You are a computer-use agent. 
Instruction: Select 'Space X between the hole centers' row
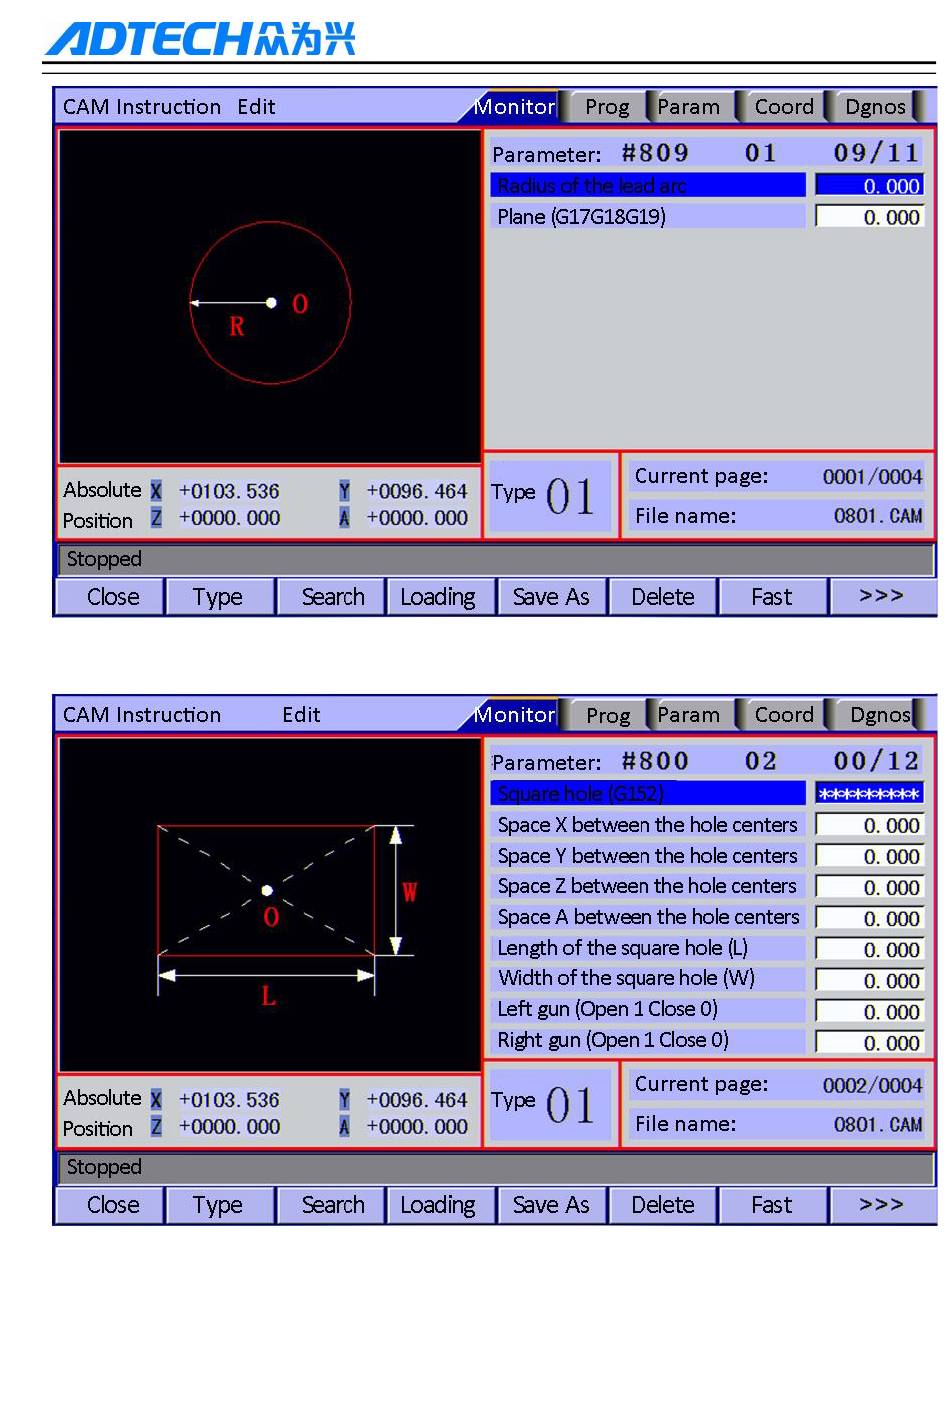pos(648,825)
